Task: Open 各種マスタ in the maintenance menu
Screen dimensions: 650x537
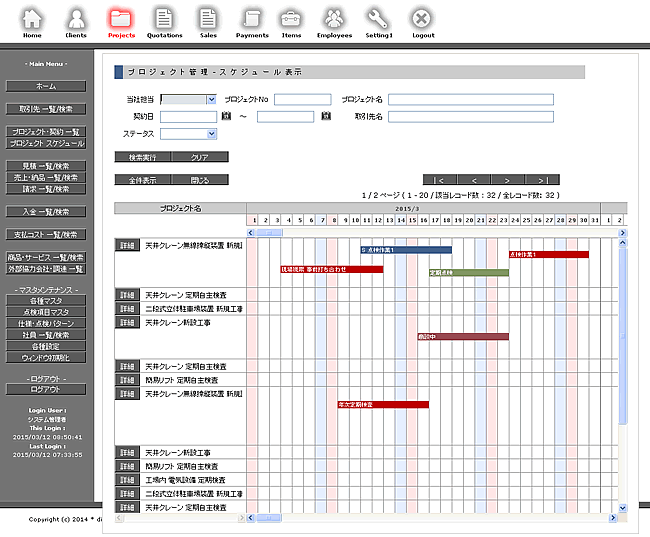Action: (46, 301)
